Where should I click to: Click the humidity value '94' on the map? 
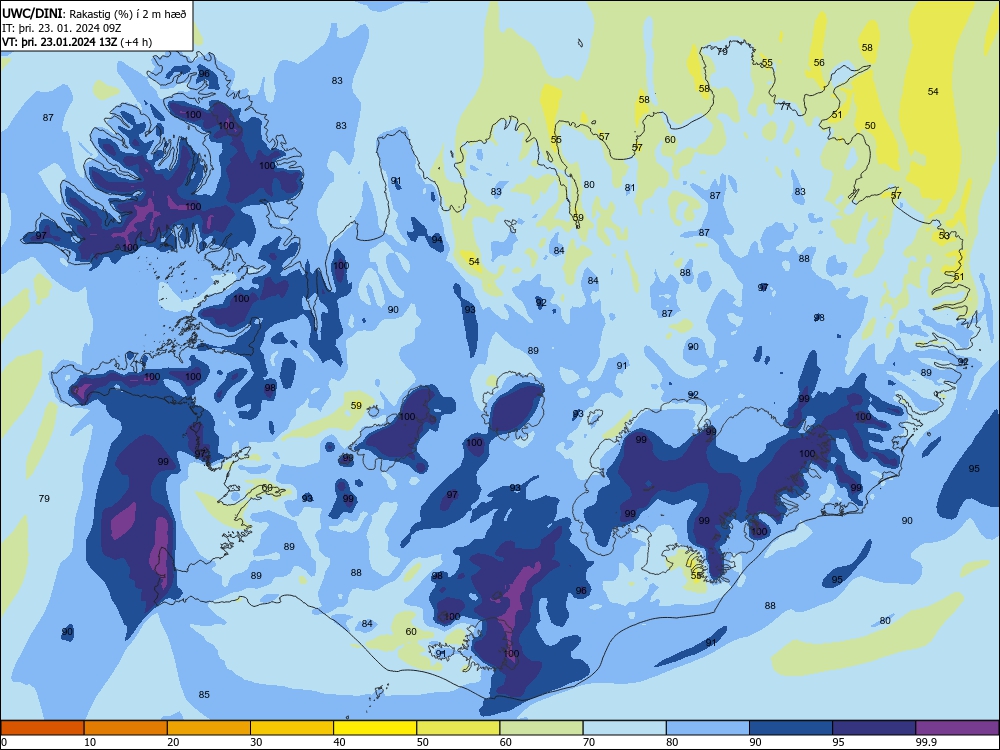tap(437, 240)
